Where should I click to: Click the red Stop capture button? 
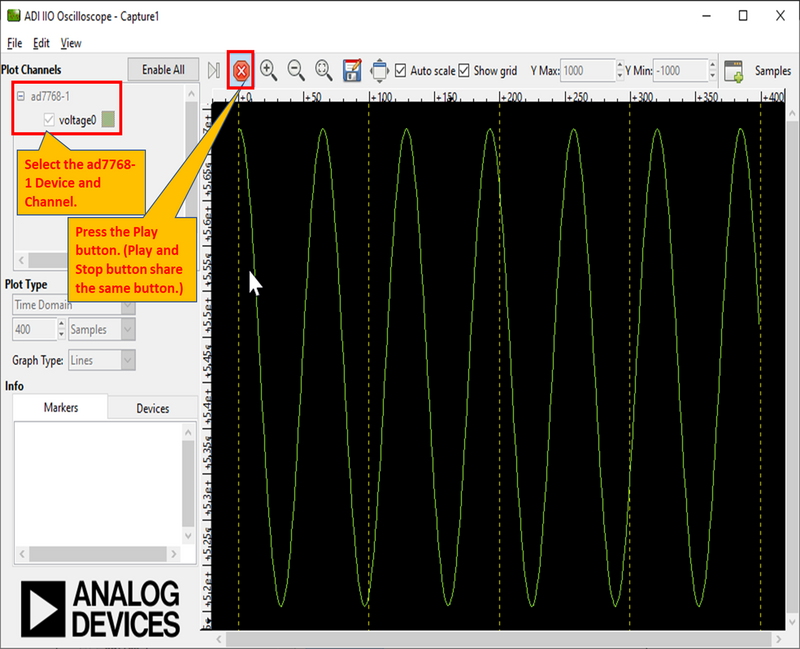click(241, 70)
